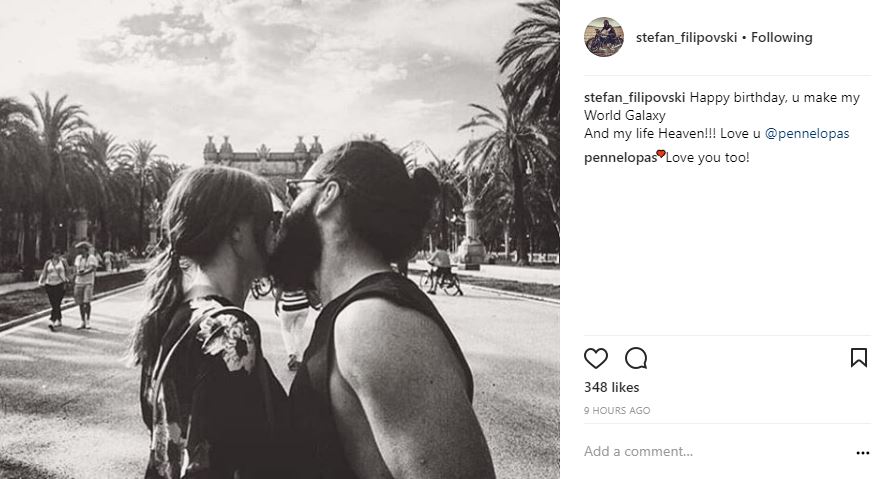Save the post with the bookmark icon
The width and height of the screenshot is (892, 479).
[x=858, y=358]
